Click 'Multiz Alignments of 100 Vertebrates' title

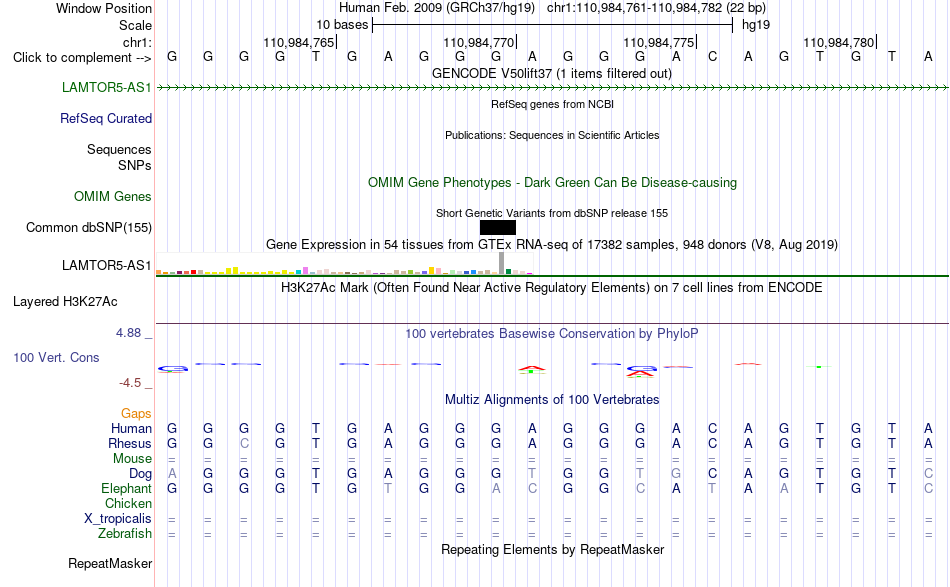(552, 400)
